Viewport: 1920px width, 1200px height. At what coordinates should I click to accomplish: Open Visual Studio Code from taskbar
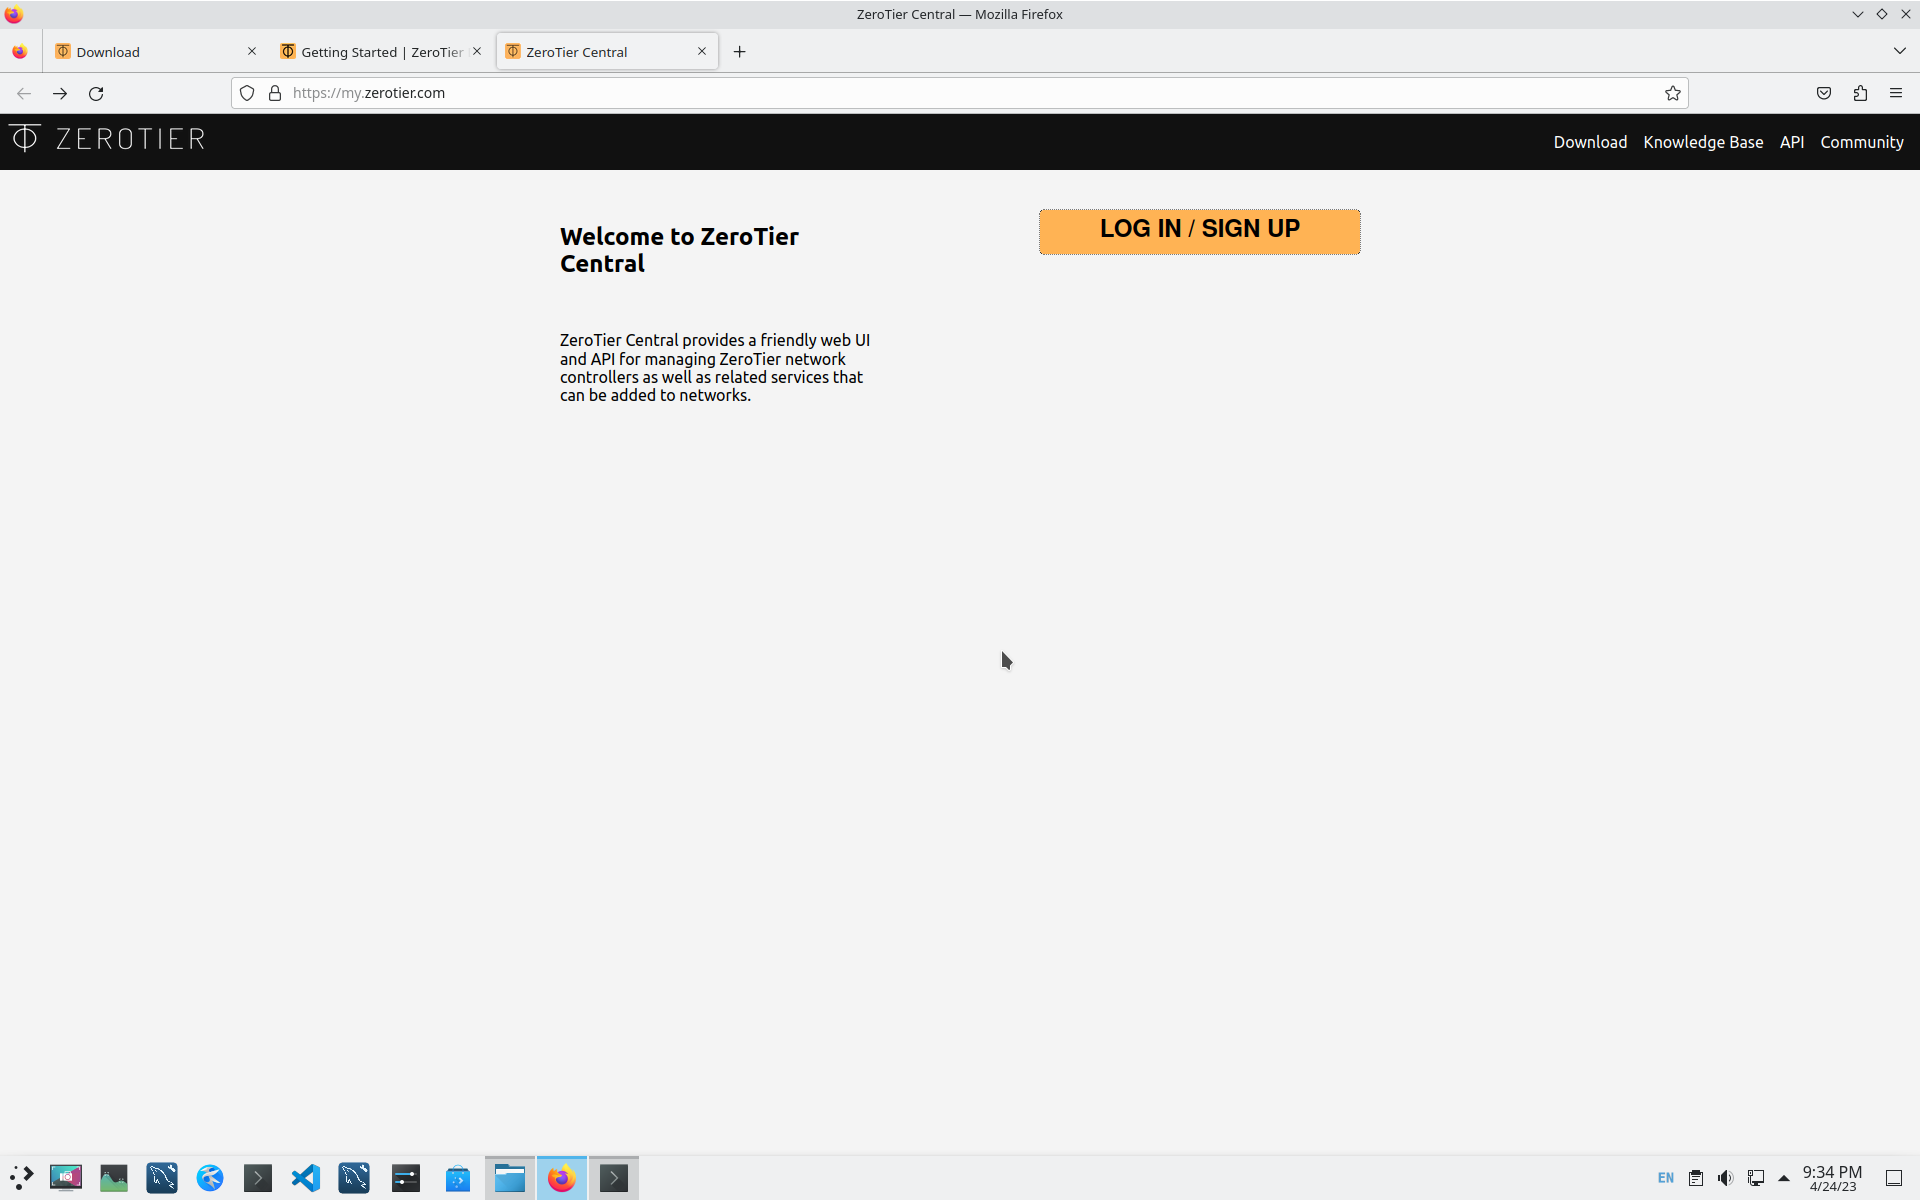pos(306,1178)
